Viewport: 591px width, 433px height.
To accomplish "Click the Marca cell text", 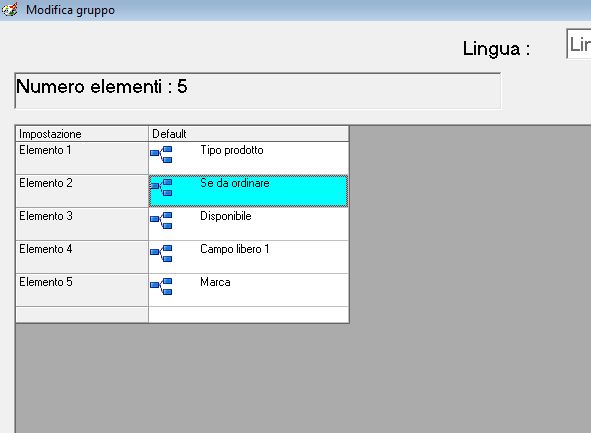I will tap(215, 282).
